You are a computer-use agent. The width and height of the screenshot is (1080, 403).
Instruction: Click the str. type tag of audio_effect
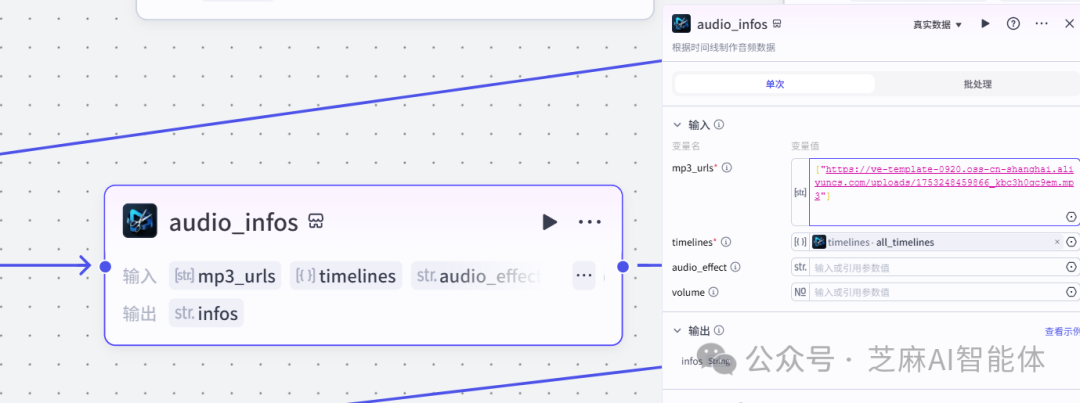click(x=800, y=267)
